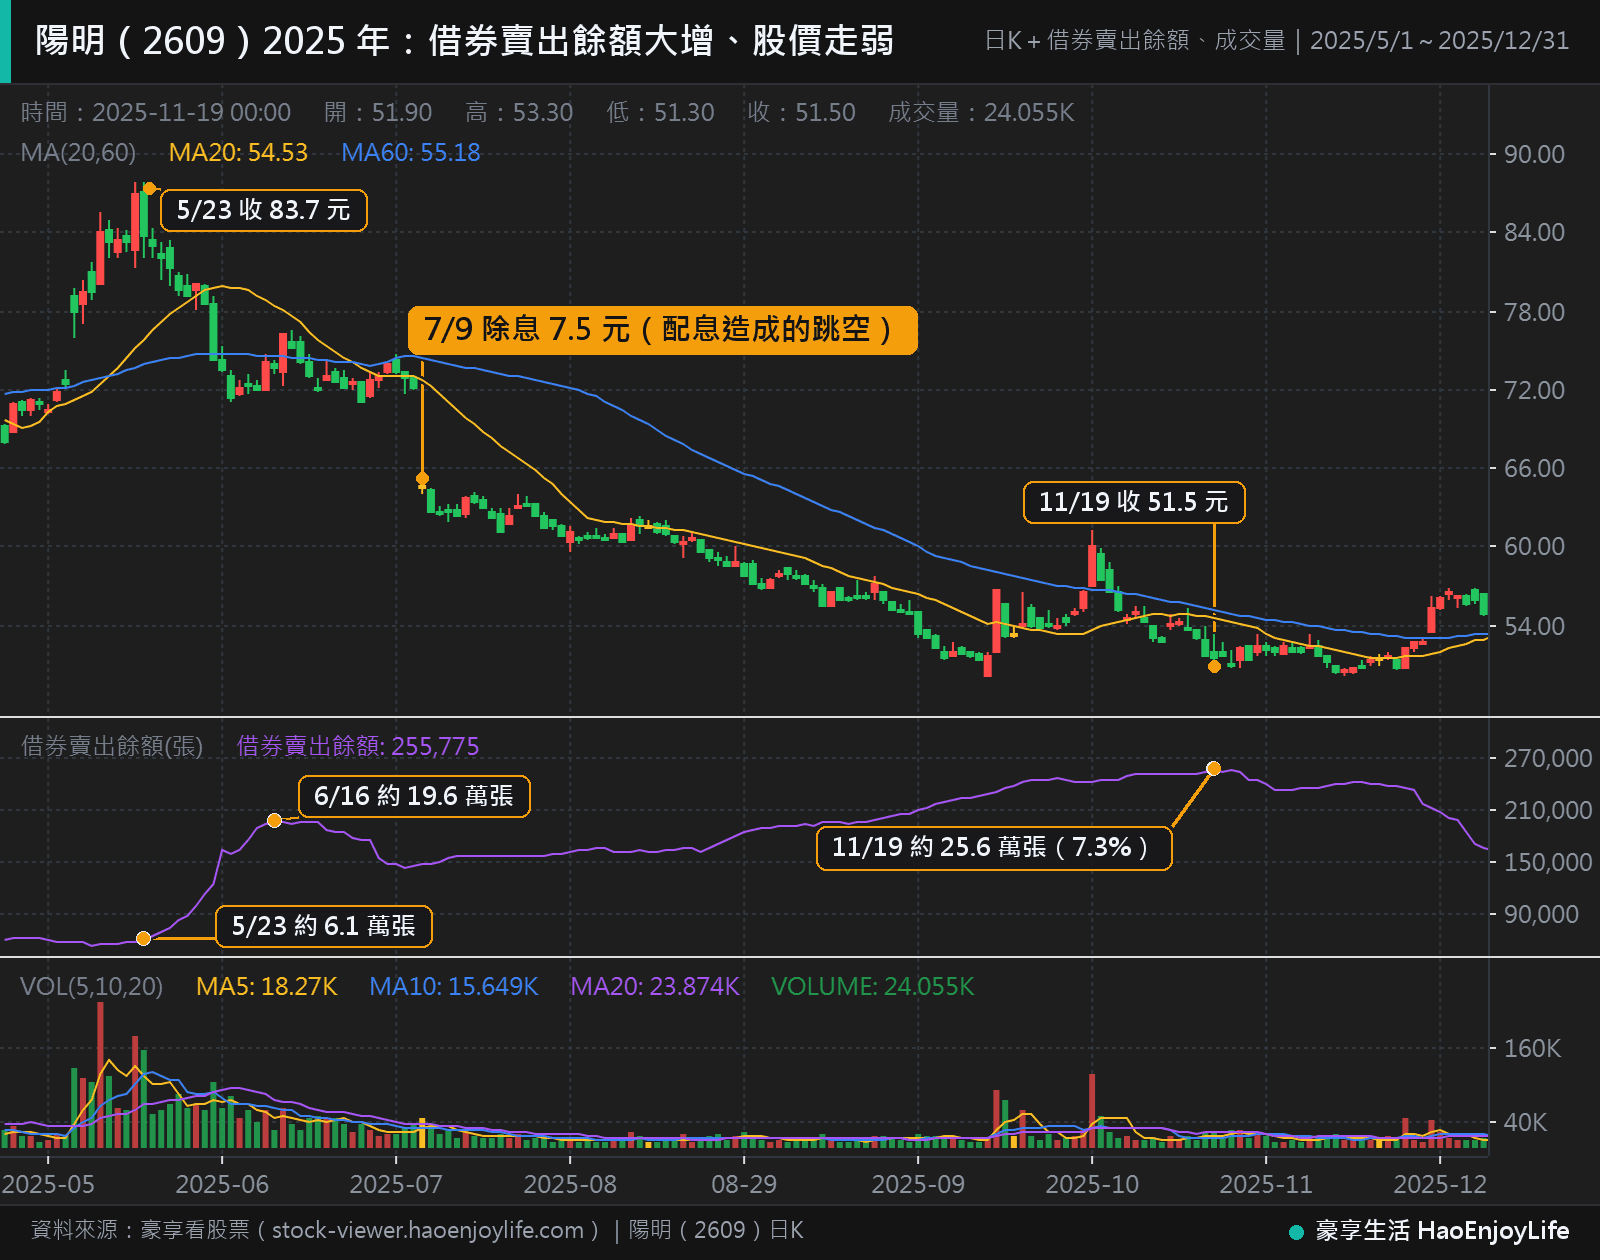Select the closing price 收：51.50
1600x1260 pixels.
(x=801, y=112)
